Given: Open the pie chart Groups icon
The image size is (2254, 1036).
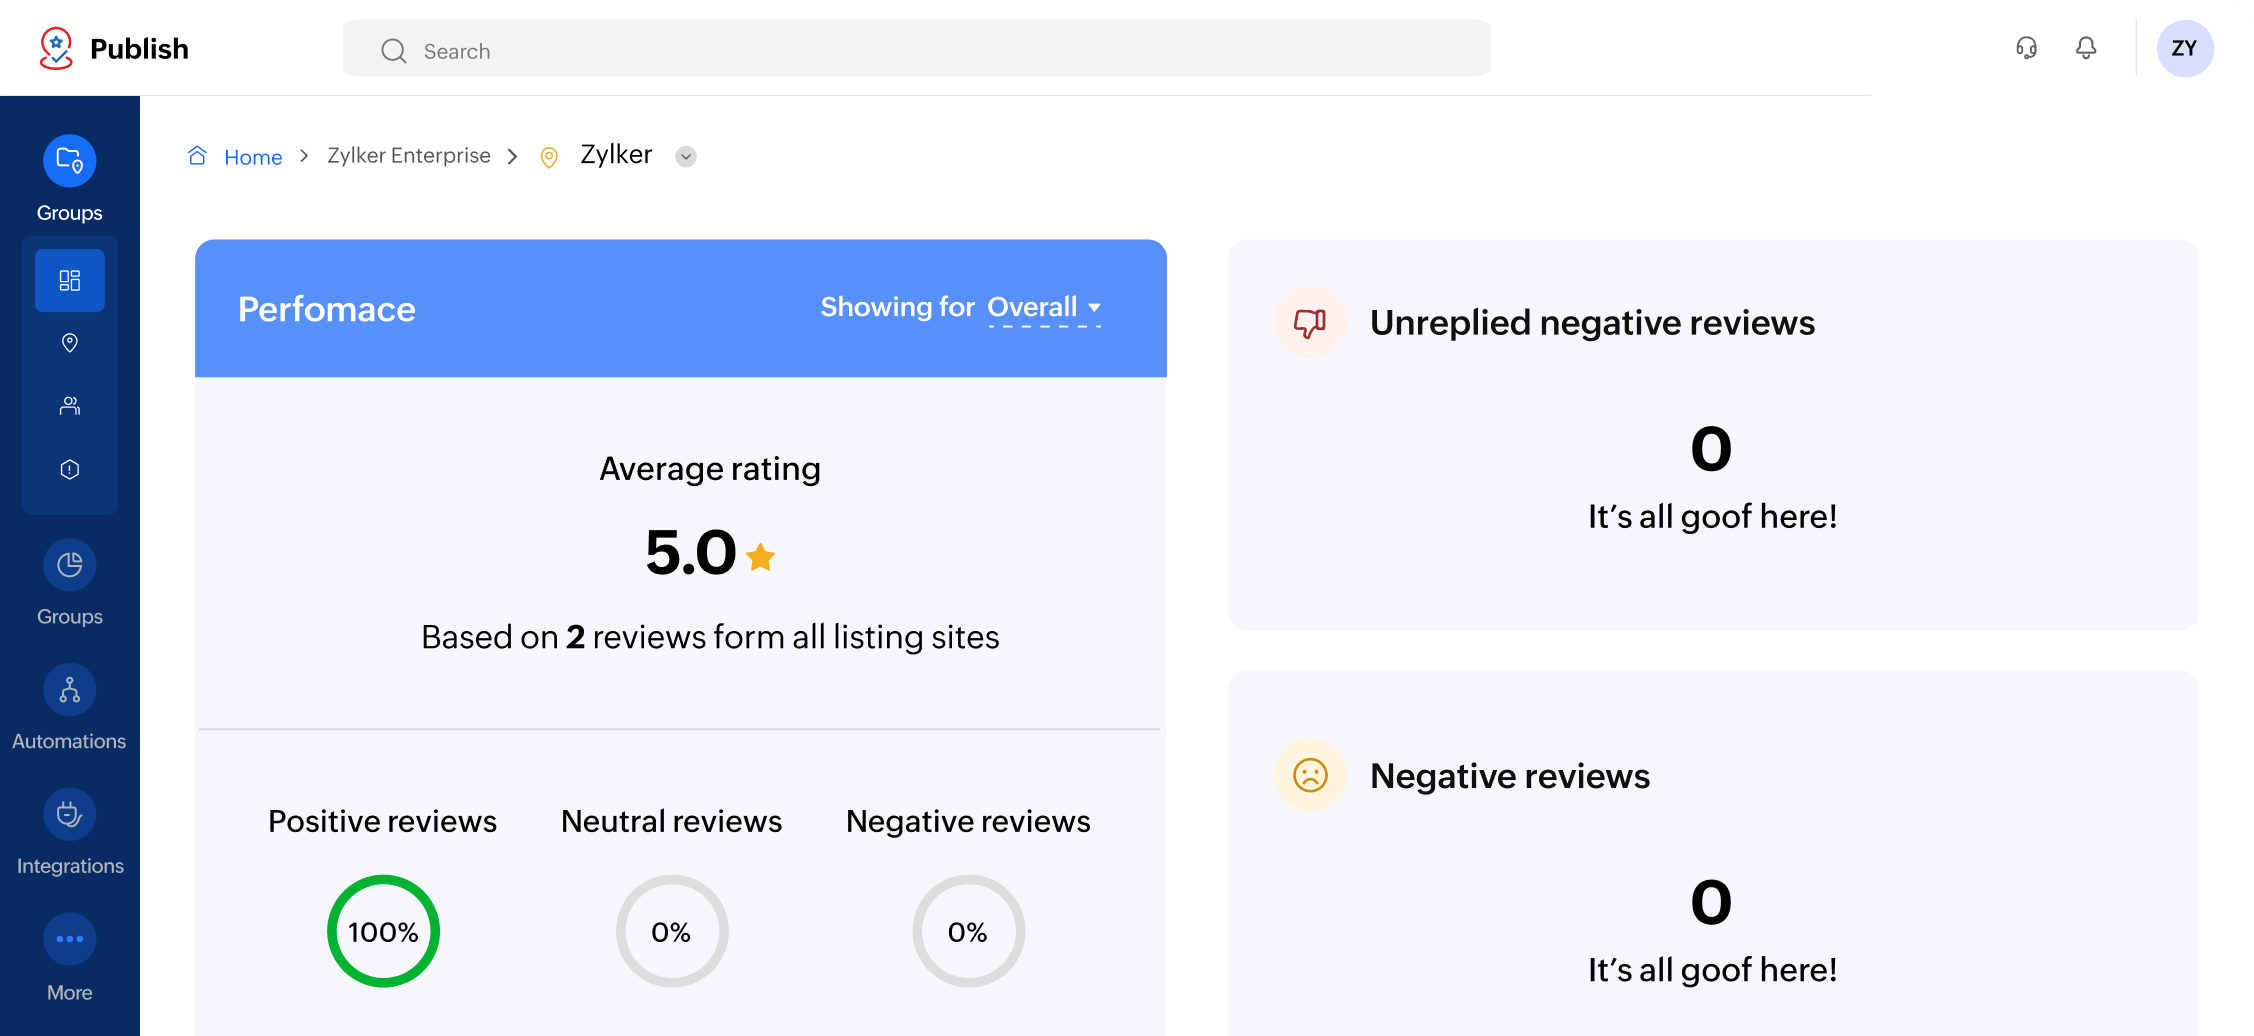Looking at the screenshot, I should 70,565.
